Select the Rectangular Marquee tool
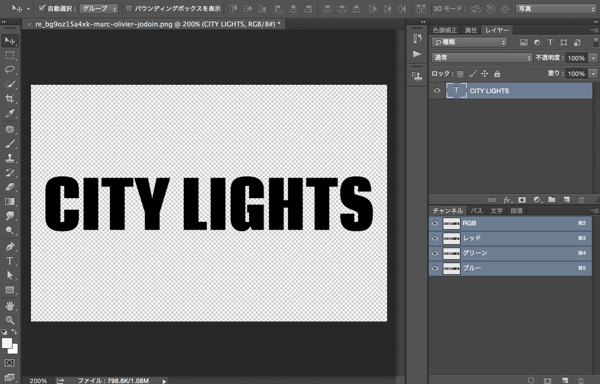600x384 pixels. 10,55
